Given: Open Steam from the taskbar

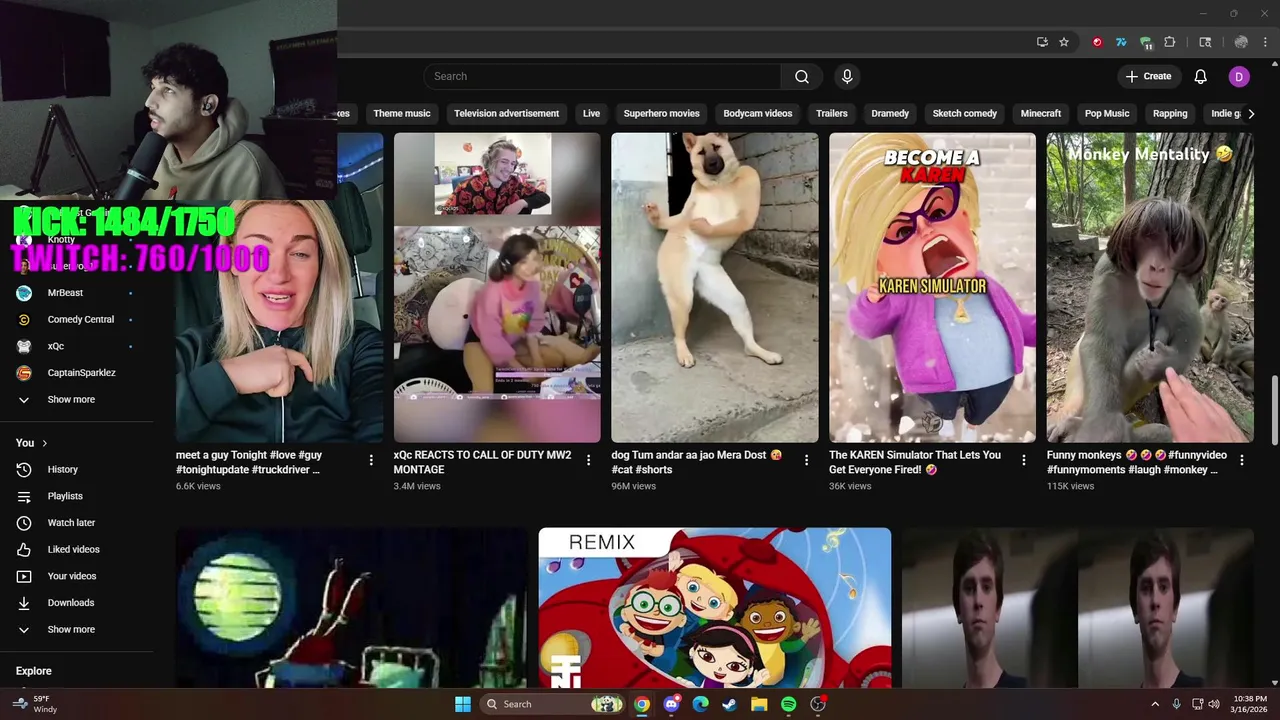Looking at the screenshot, I should (729, 704).
